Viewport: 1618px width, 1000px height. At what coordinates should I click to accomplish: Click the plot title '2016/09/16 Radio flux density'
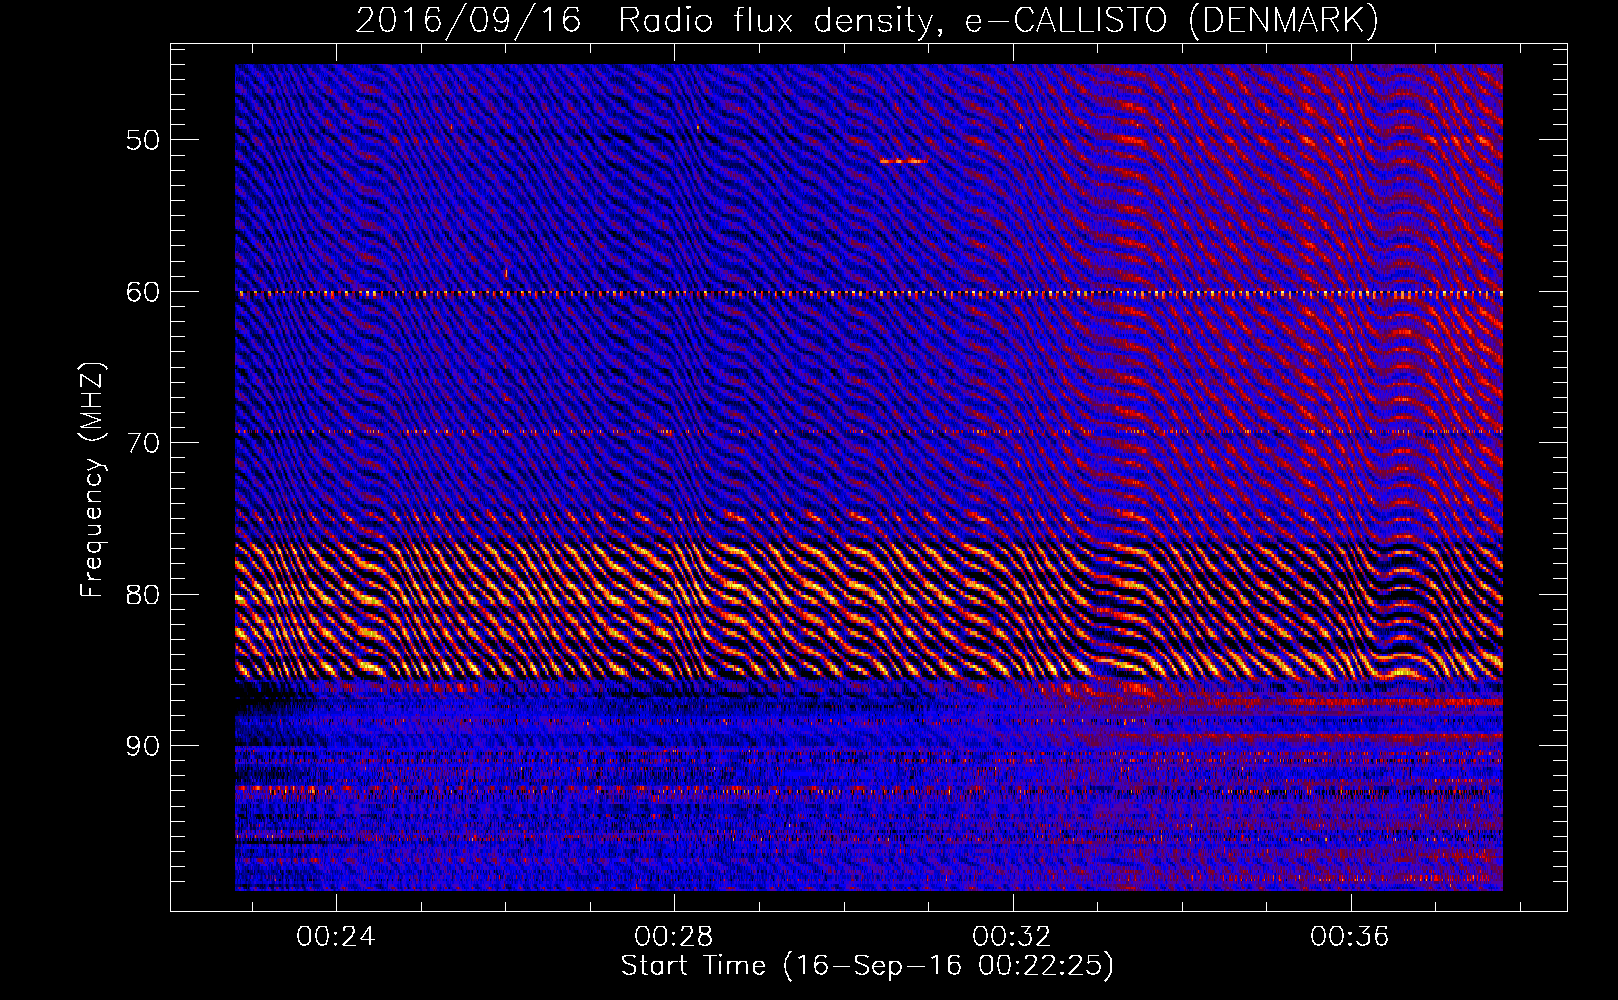[867, 20]
